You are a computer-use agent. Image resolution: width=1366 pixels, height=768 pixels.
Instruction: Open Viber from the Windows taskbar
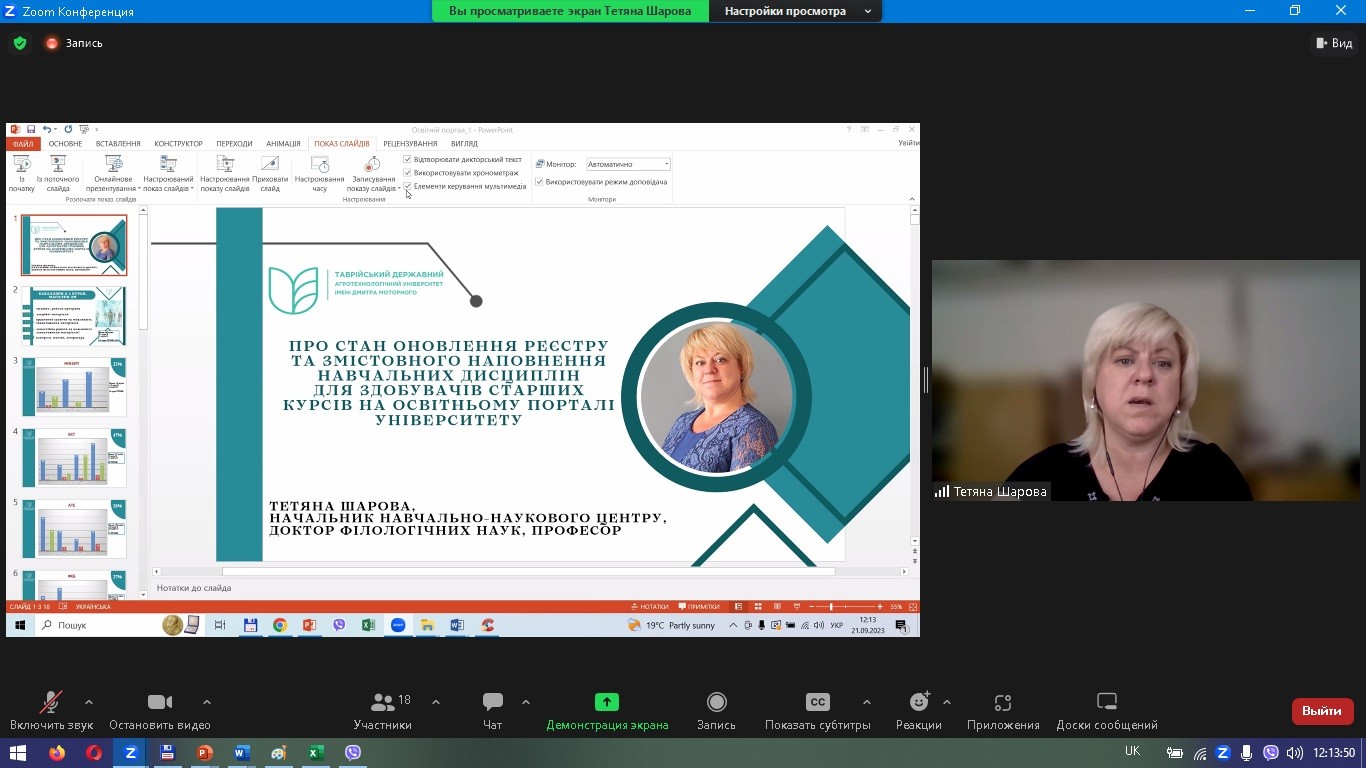click(352, 753)
